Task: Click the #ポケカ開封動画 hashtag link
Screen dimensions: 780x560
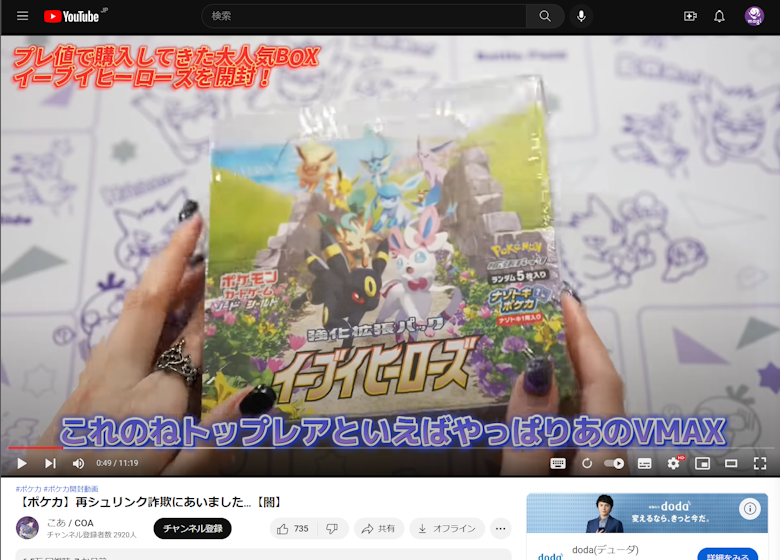Action: pos(71,489)
